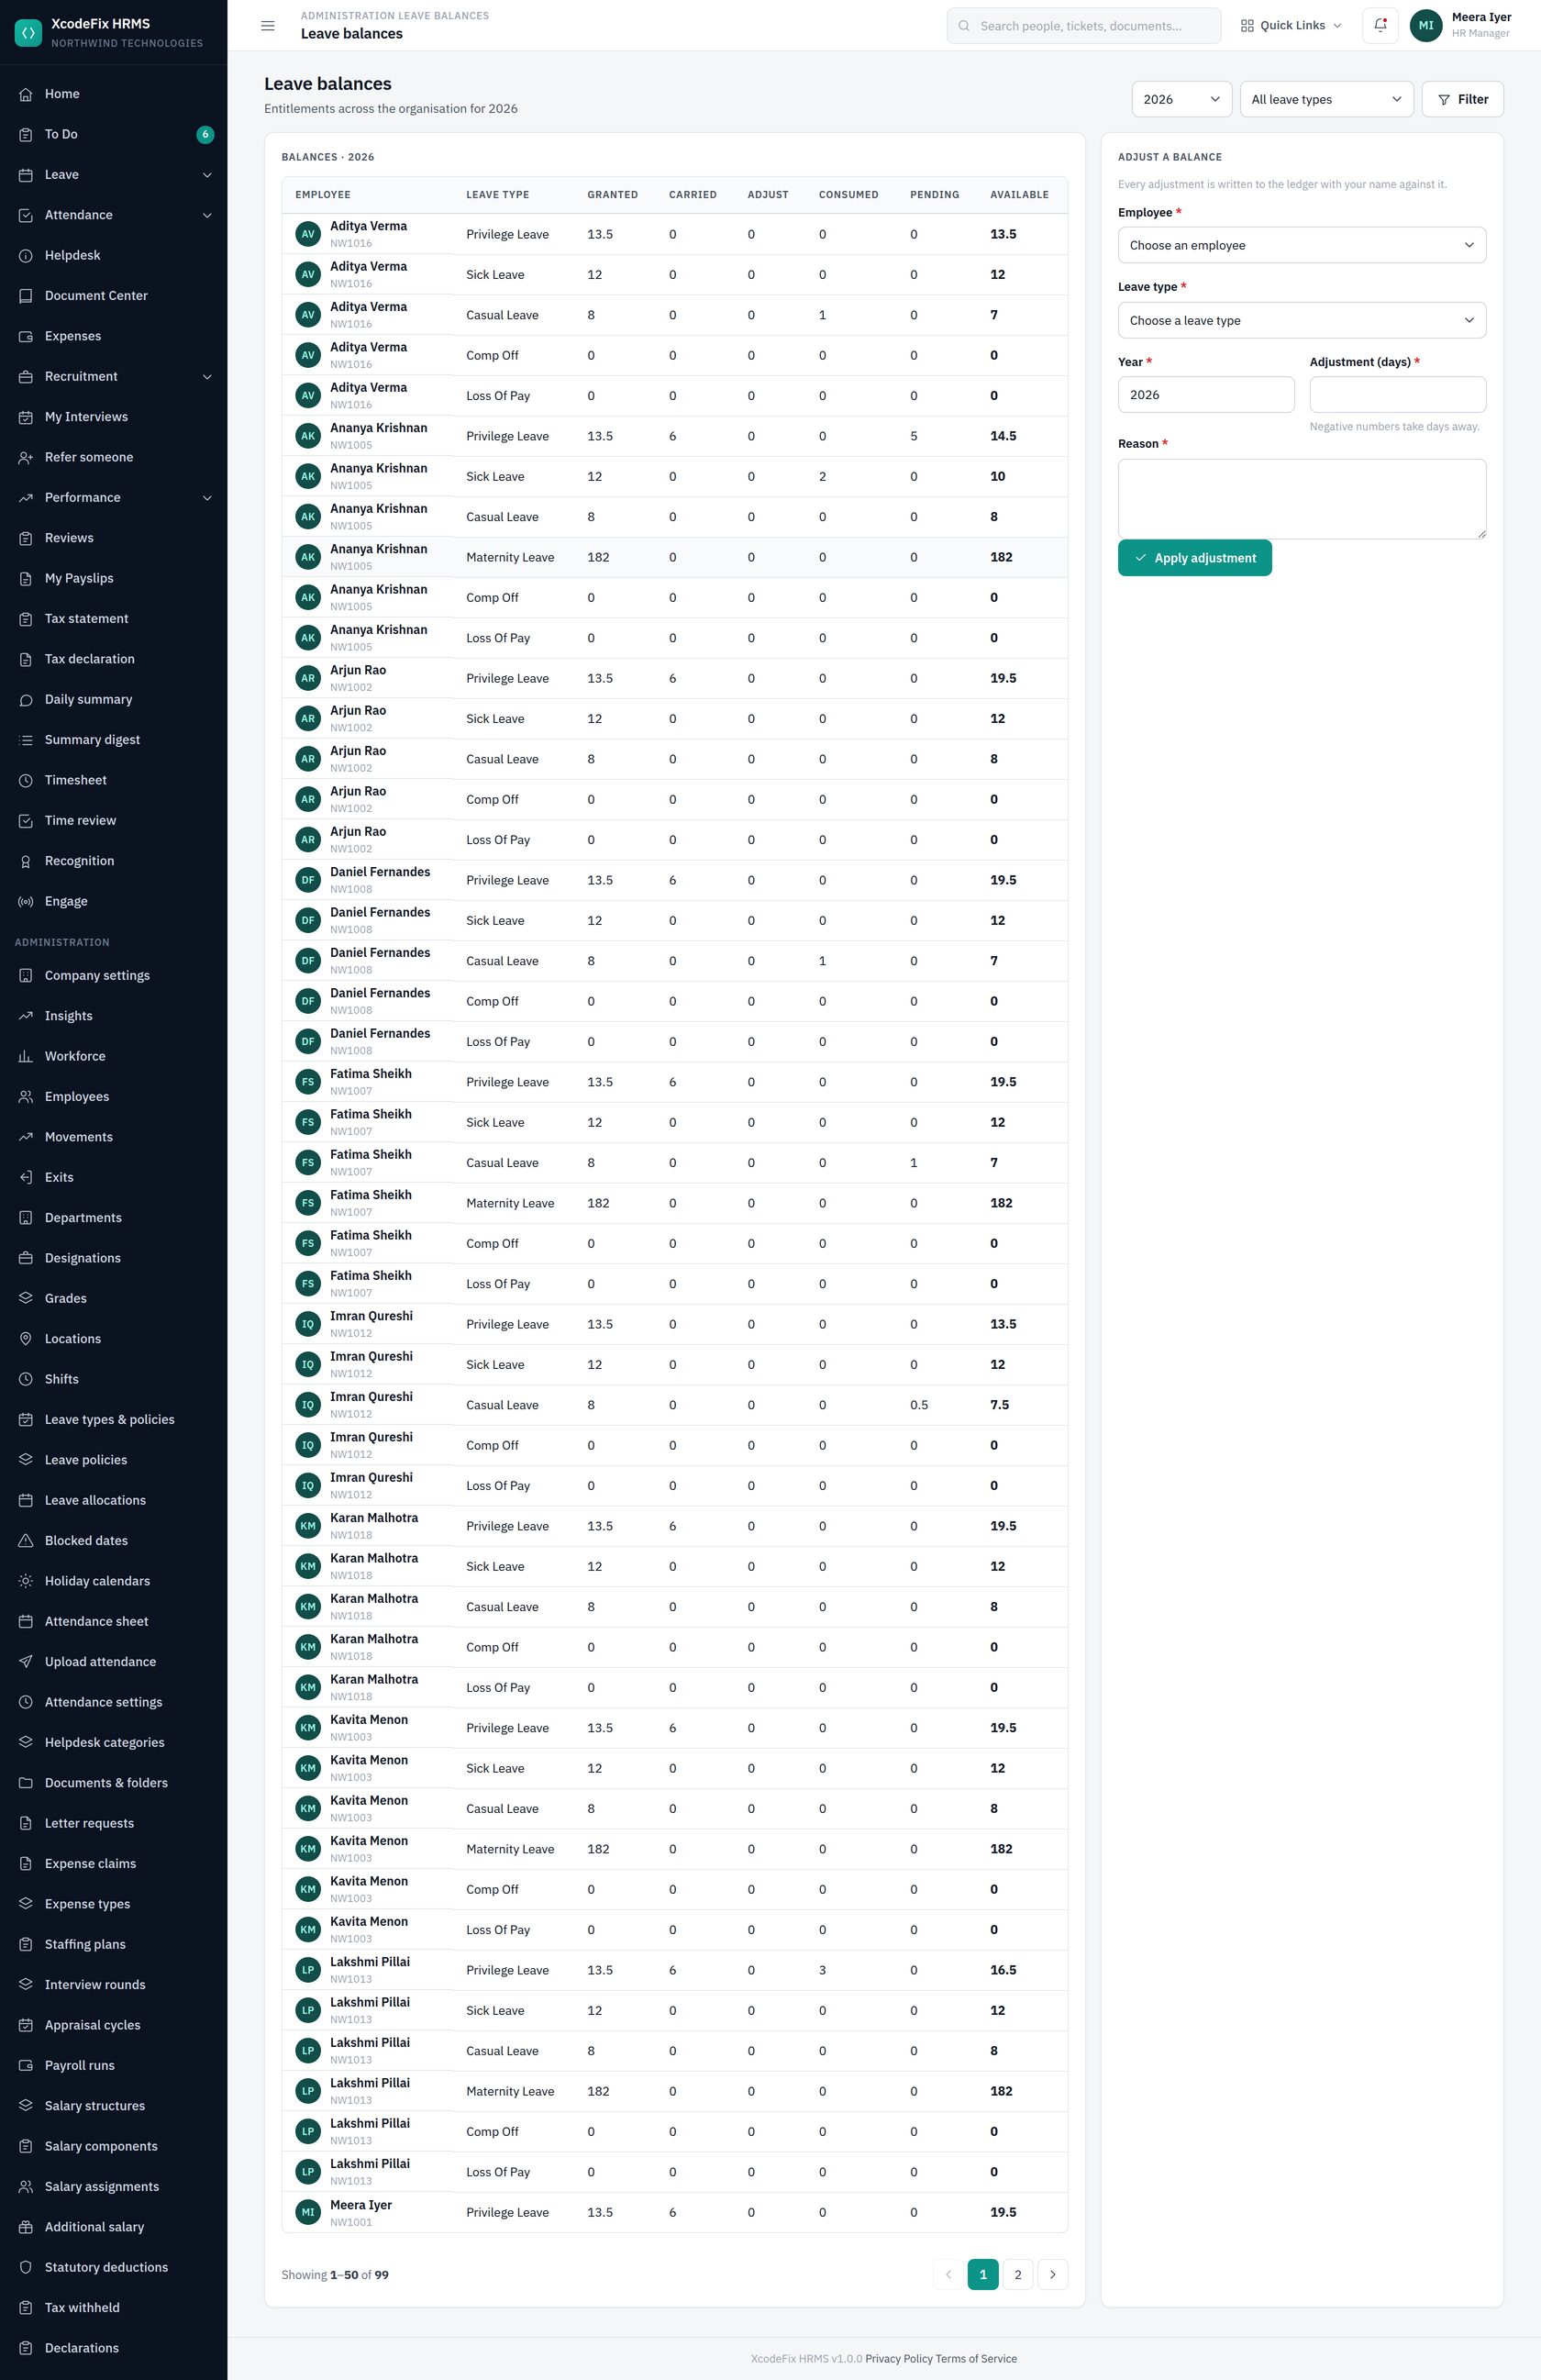Expand the Leave submenu chevron
This screenshot has height=2380, width=1541.
[207, 175]
